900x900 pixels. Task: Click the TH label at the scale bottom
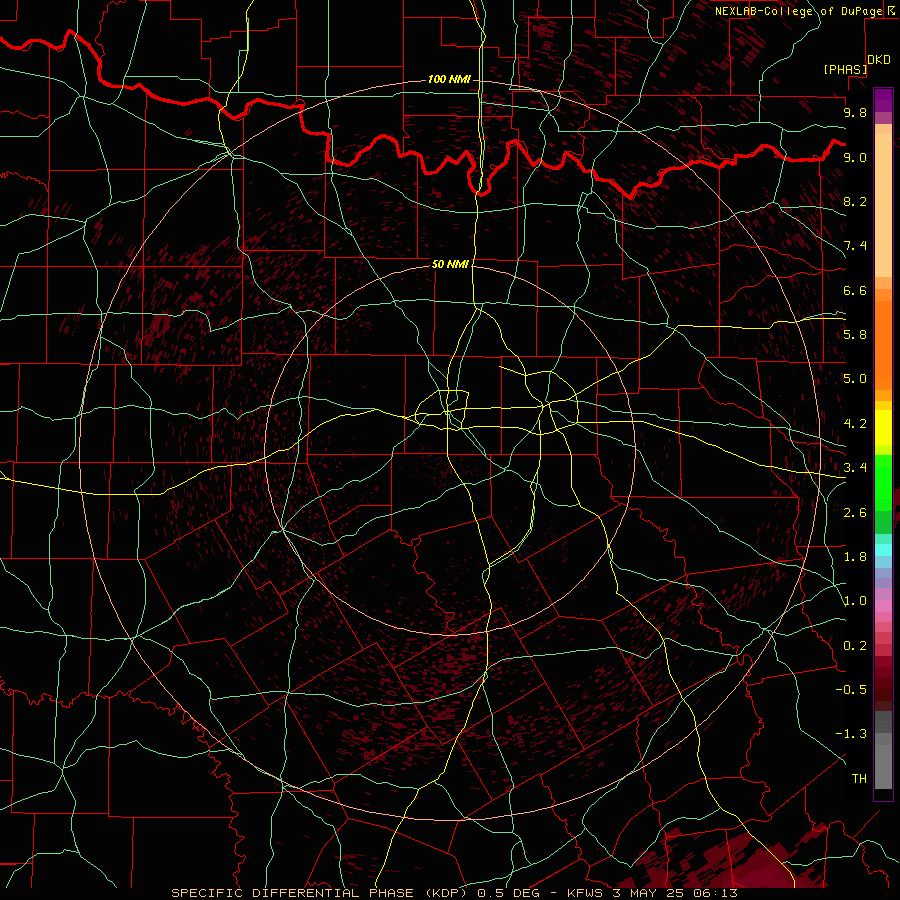(x=859, y=779)
